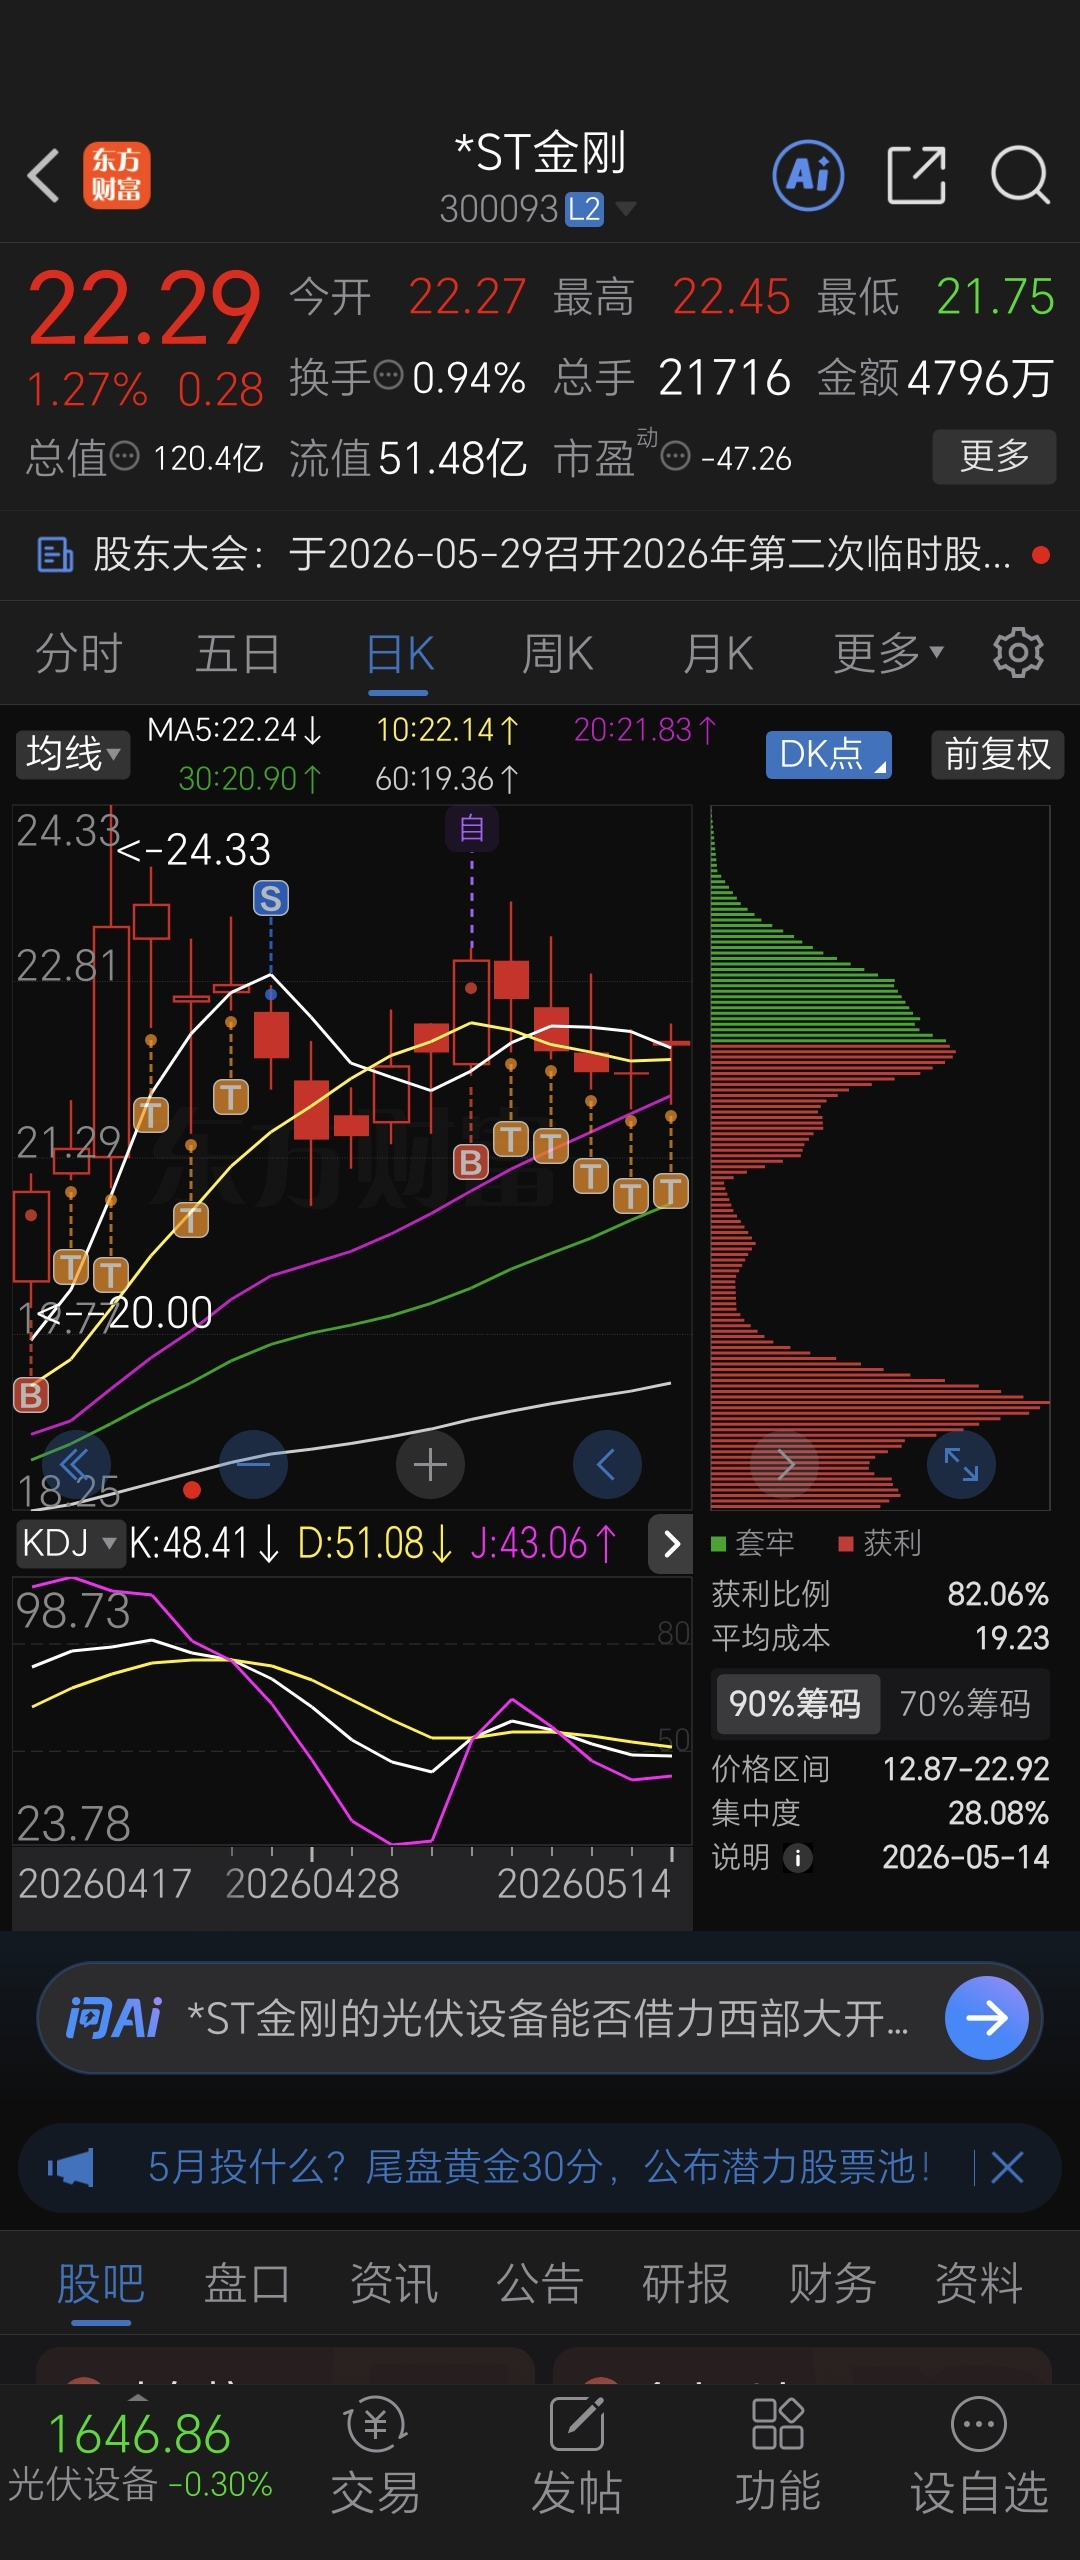Viewport: 1080px width, 2560px height.
Task: Send the 问Ai question arrow button
Action: point(987,2018)
